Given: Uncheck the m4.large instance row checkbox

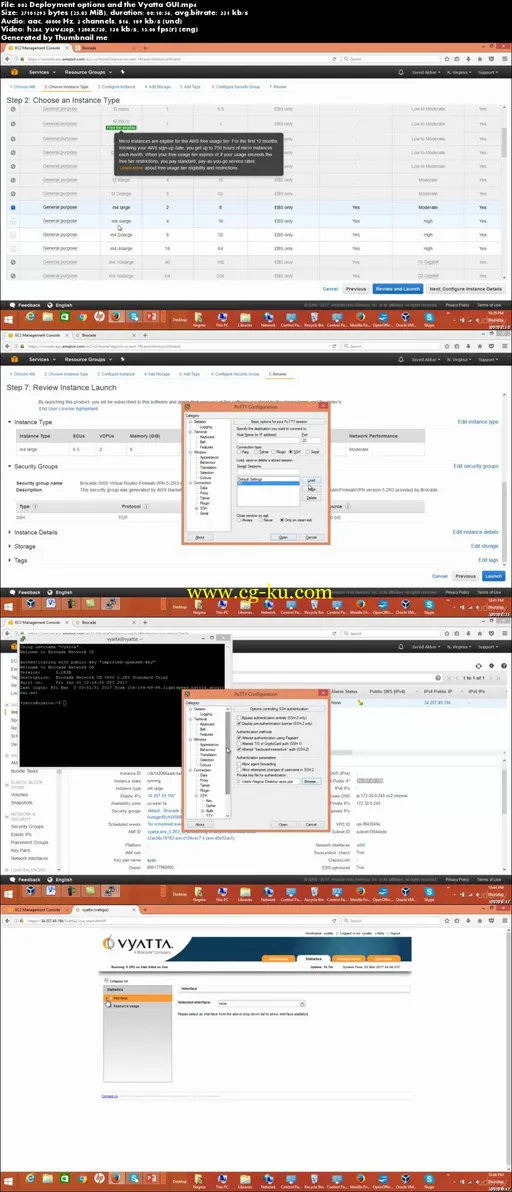Looking at the screenshot, I should click(x=14, y=207).
